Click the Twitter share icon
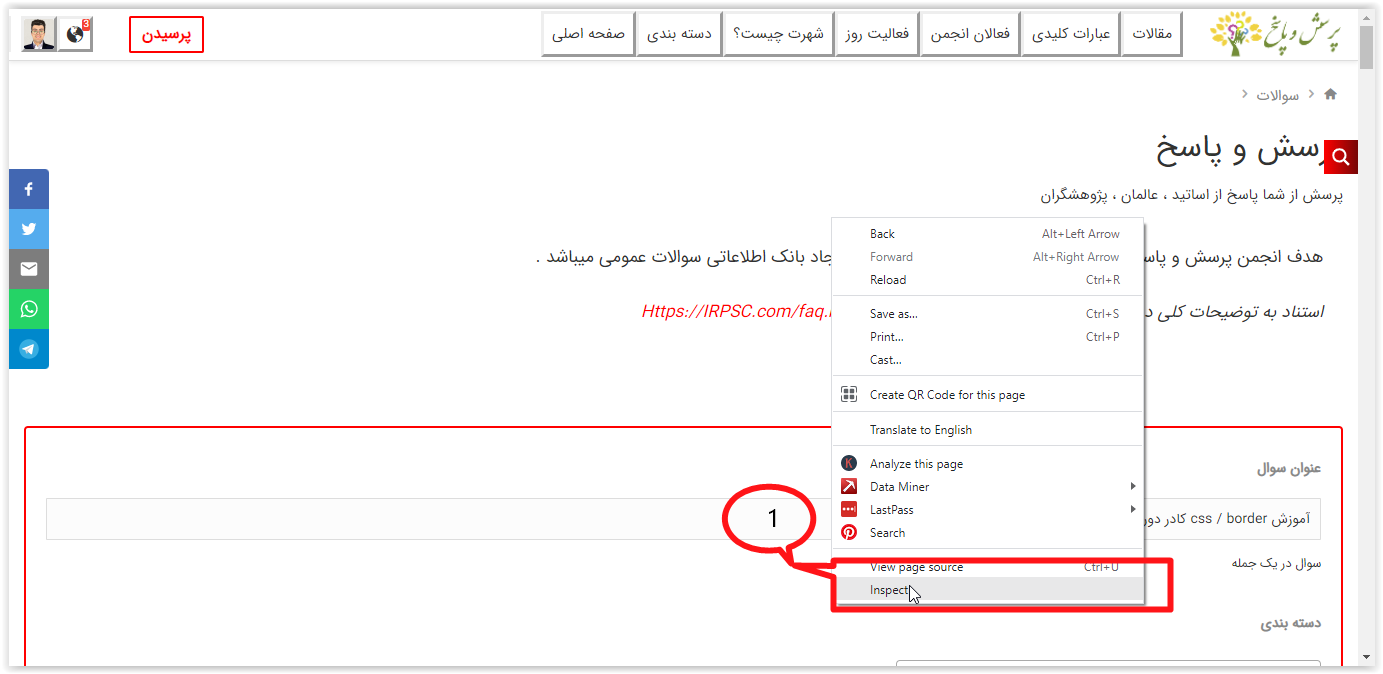This screenshot has width=1383, height=674. 29,229
